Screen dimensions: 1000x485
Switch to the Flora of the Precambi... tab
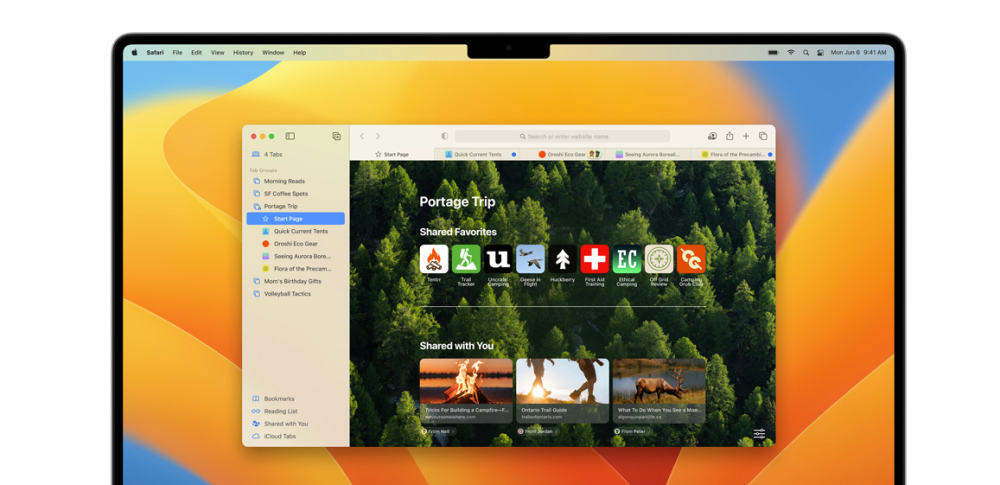(733, 154)
